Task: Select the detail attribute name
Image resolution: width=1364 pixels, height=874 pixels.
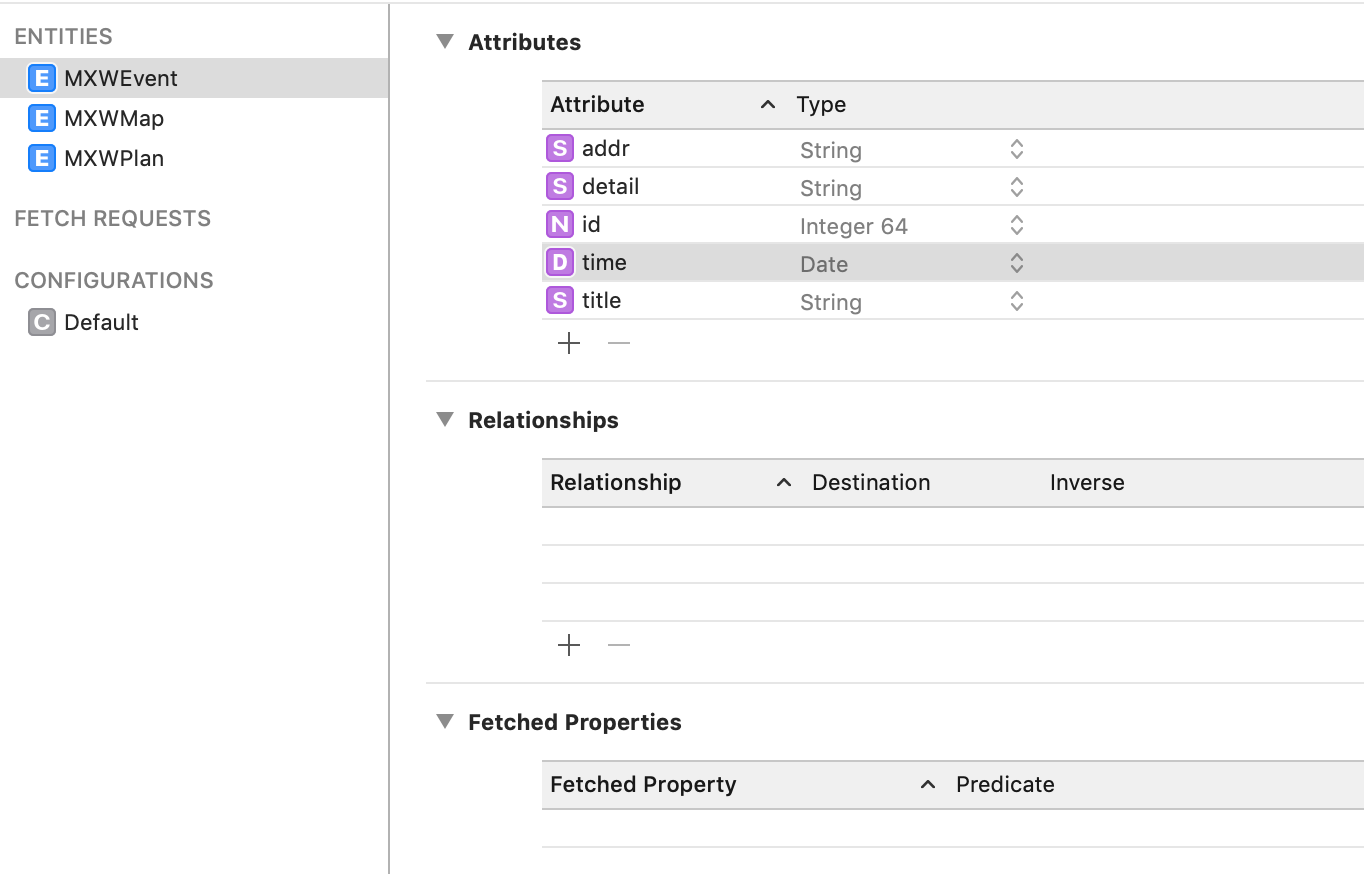Action: click(610, 186)
